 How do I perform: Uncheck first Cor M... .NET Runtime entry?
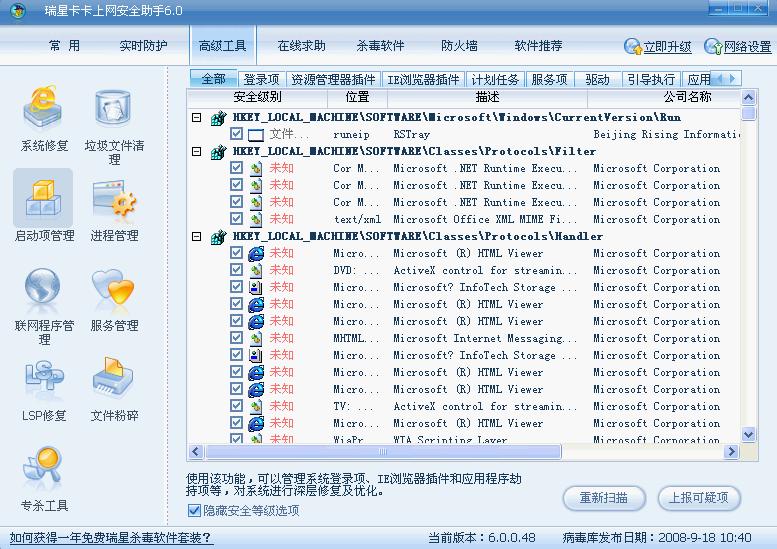pyautogui.click(x=236, y=167)
